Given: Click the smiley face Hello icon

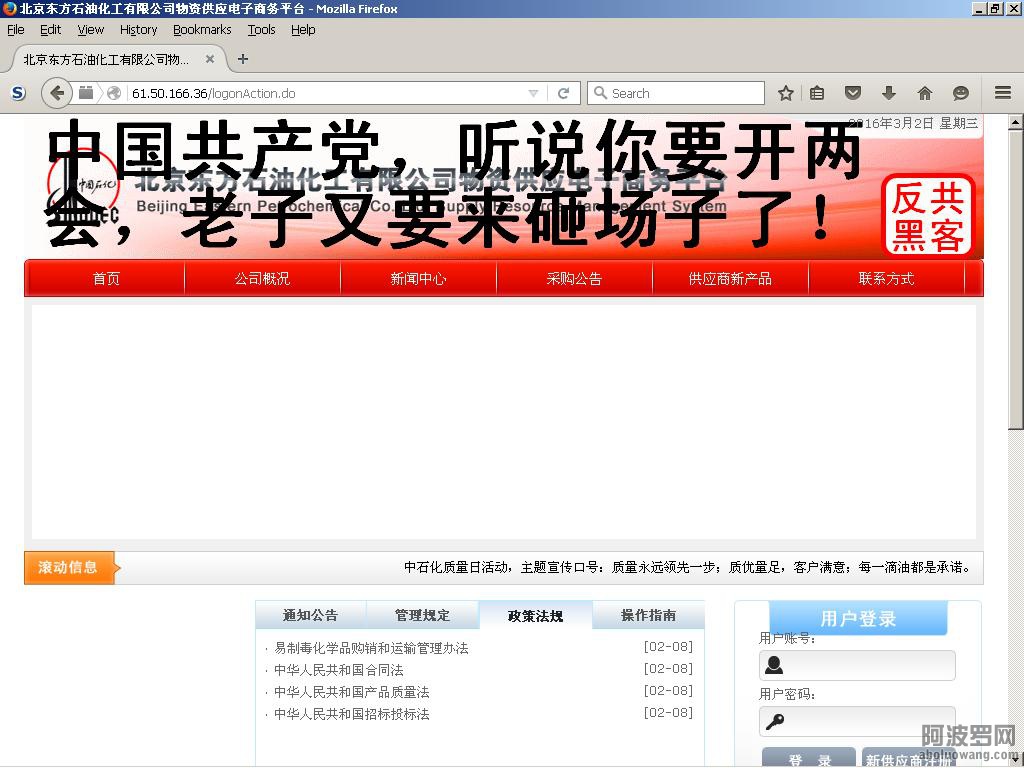Looking at the screenshot, I should coord(961,93).
